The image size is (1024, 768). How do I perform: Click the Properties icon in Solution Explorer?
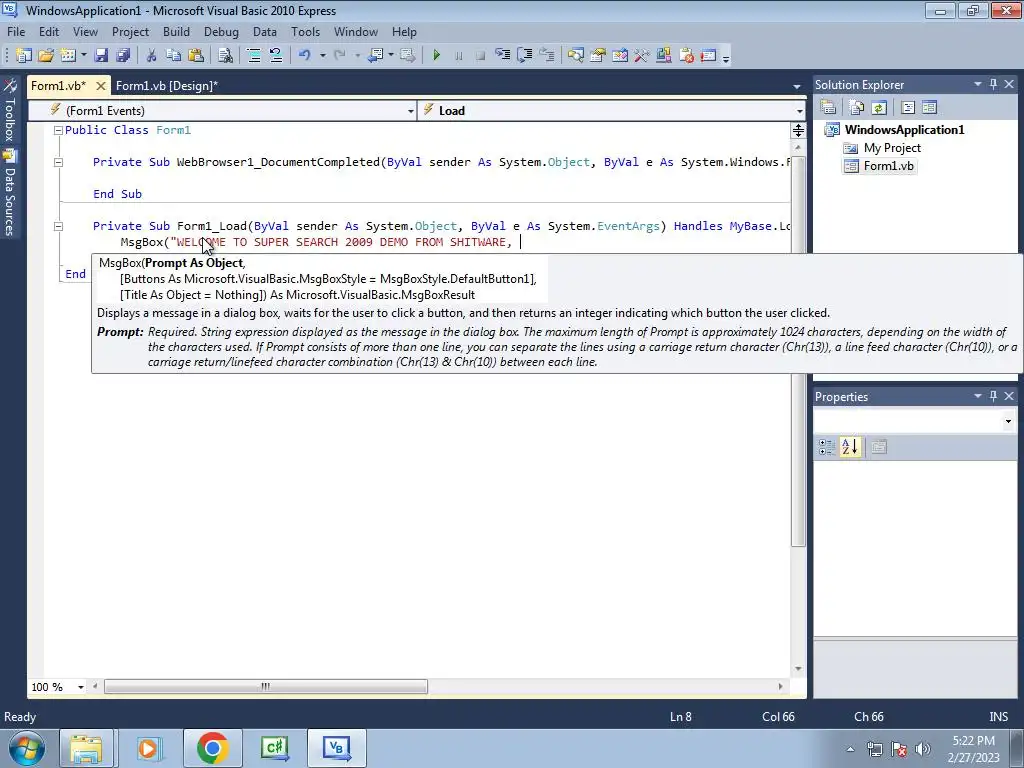828,108
